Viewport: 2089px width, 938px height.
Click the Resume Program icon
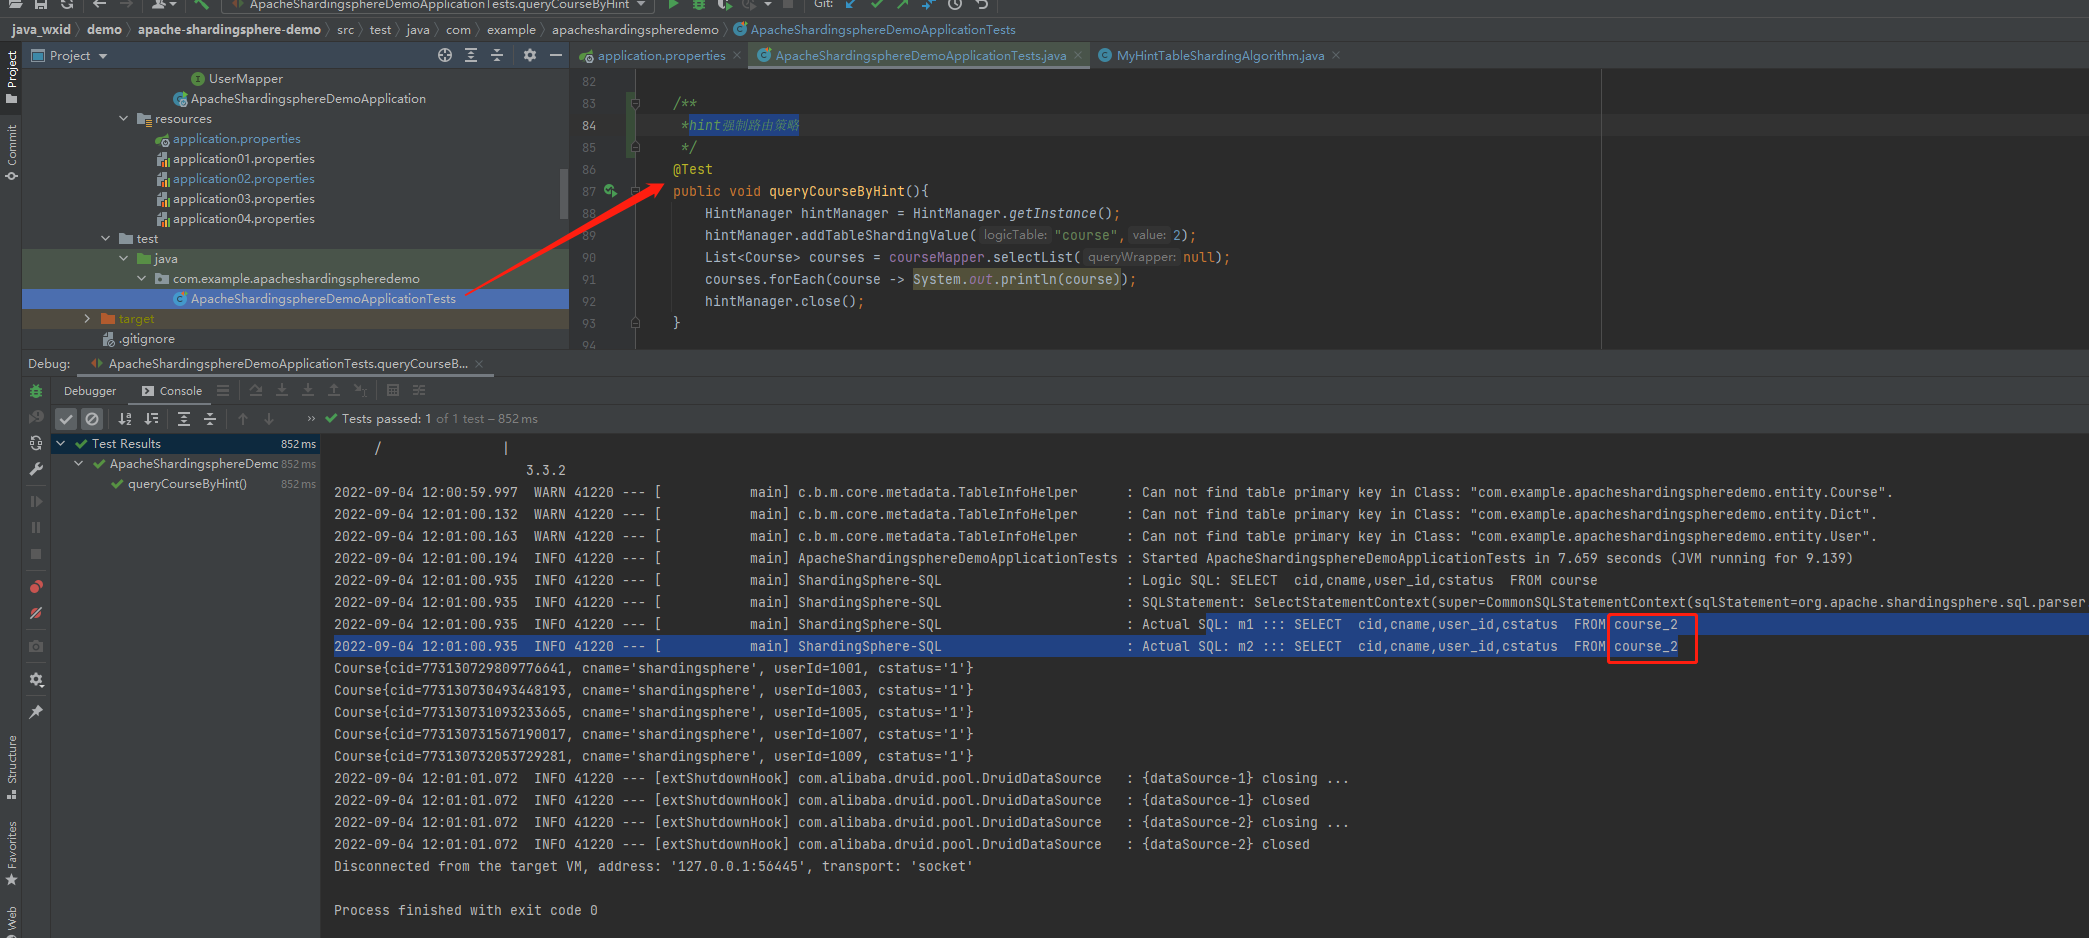click(36, 501)
